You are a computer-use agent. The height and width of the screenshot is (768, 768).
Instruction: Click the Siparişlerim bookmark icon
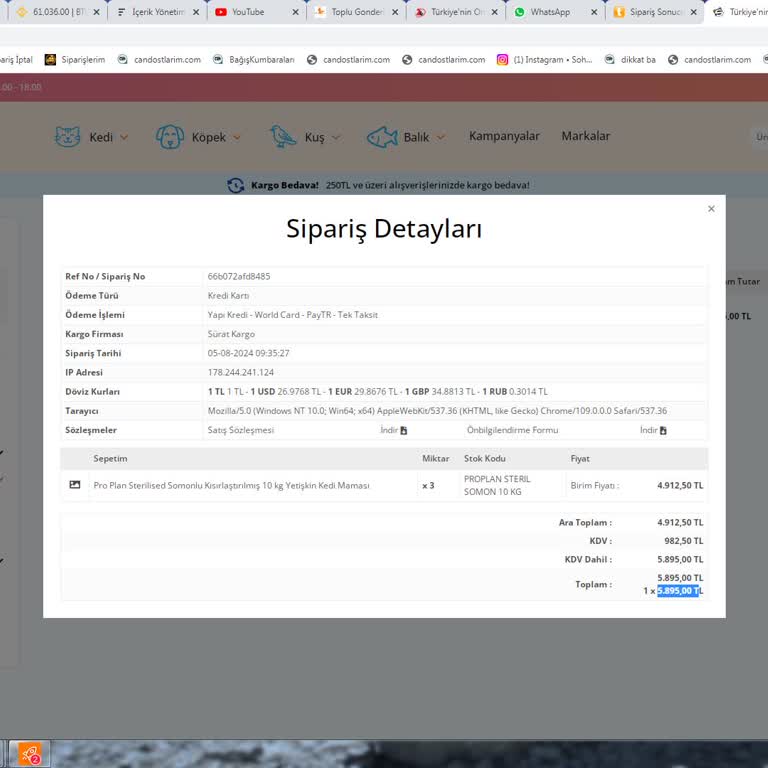click(x=50, y=60)
